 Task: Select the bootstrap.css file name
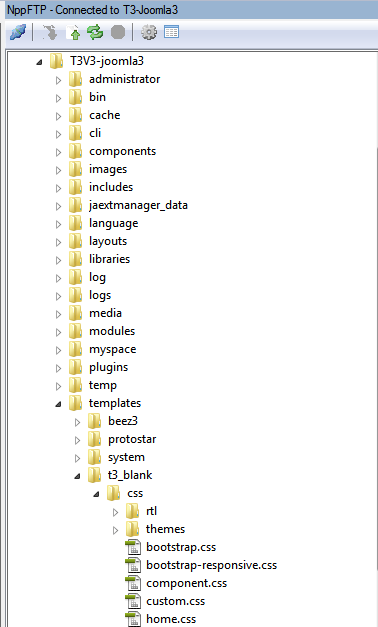181,547
